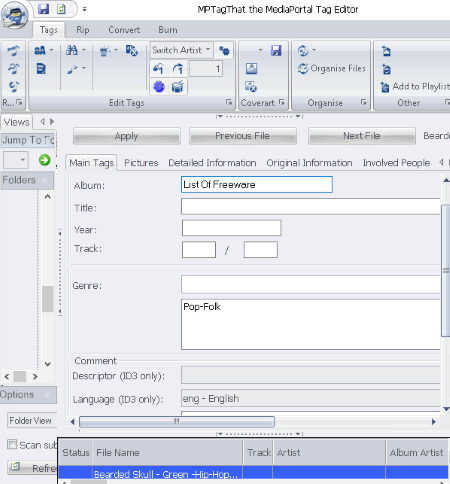Click the top icon in the Other group
Viewport: 450px width, 484px height.
coord(386,51)
